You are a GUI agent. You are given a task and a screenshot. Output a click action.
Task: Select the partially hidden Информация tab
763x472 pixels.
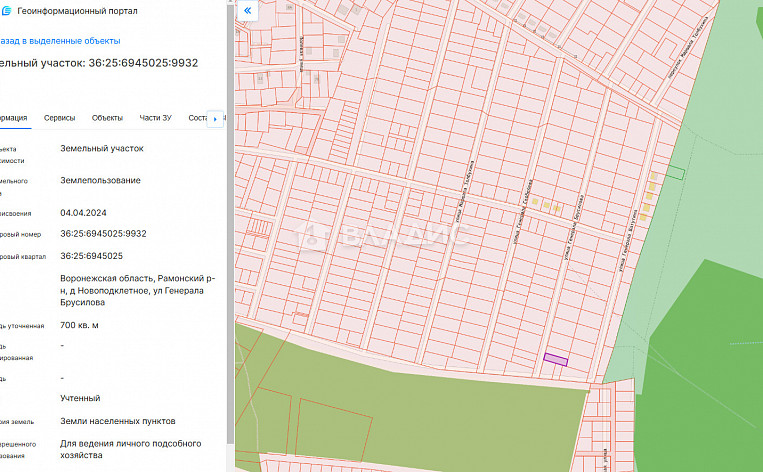(14, 118)
